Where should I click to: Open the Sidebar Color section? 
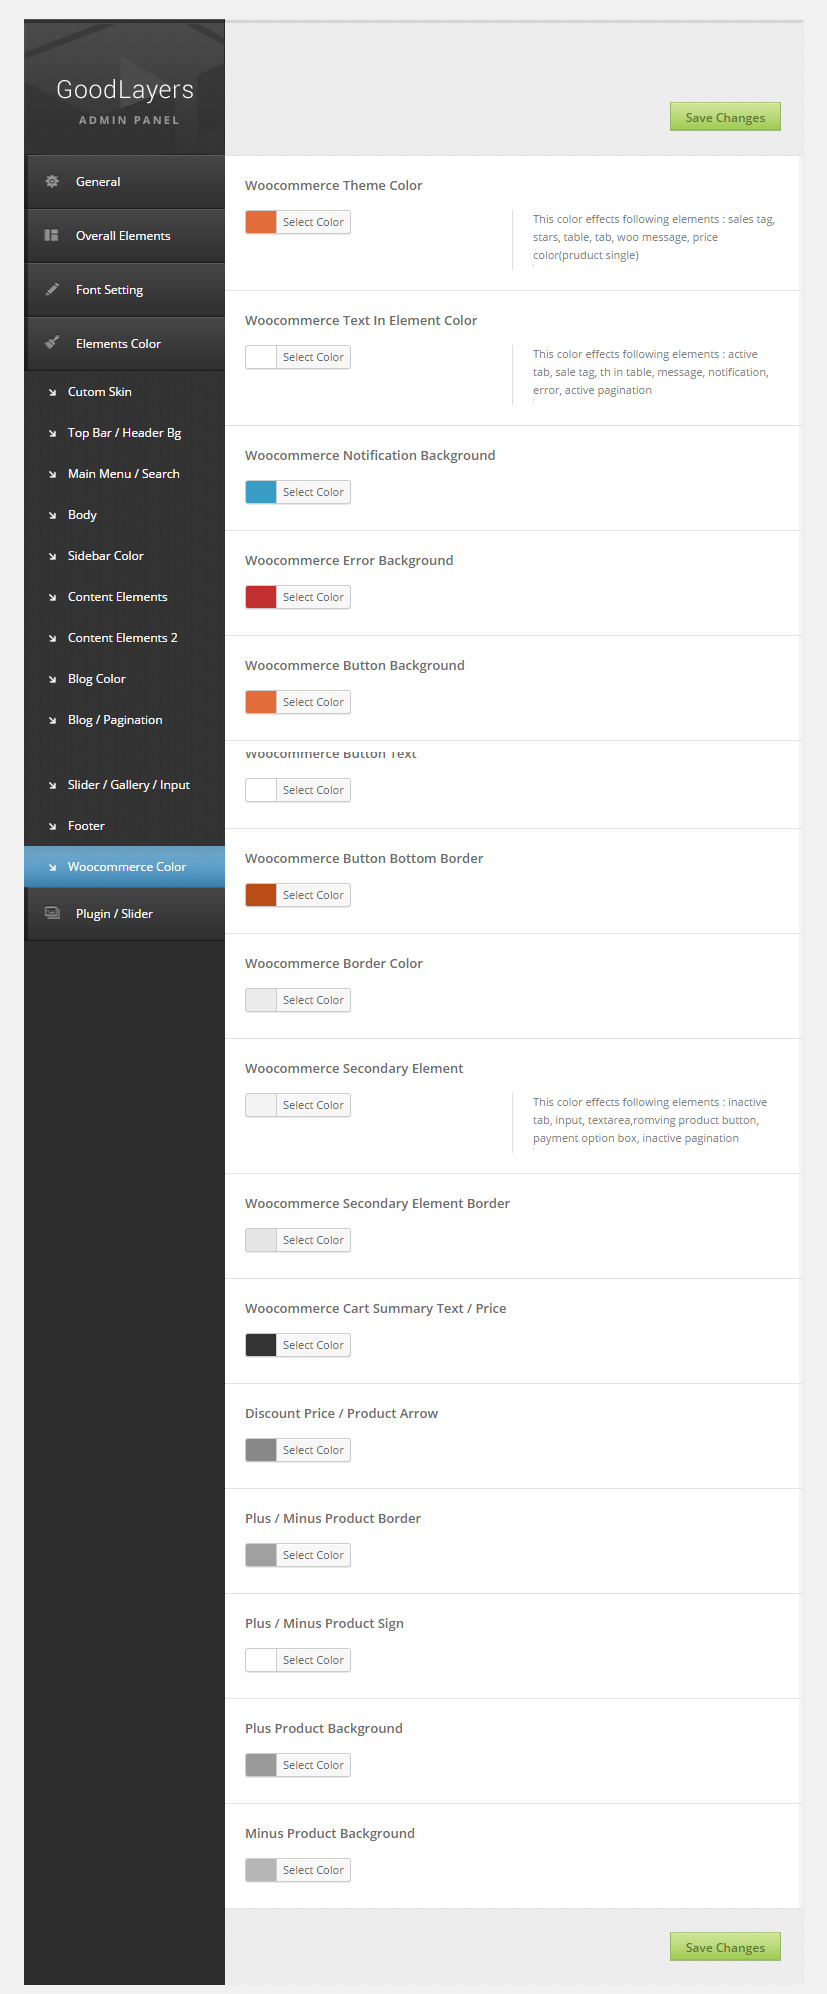click(124, 556)
